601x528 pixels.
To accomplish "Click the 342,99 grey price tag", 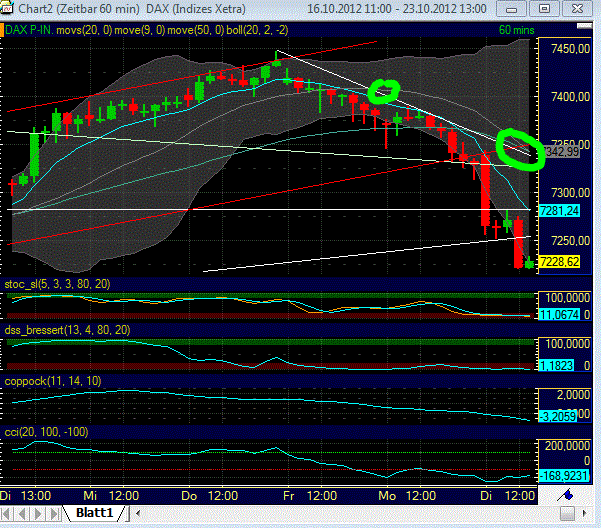I will (562, 152).
